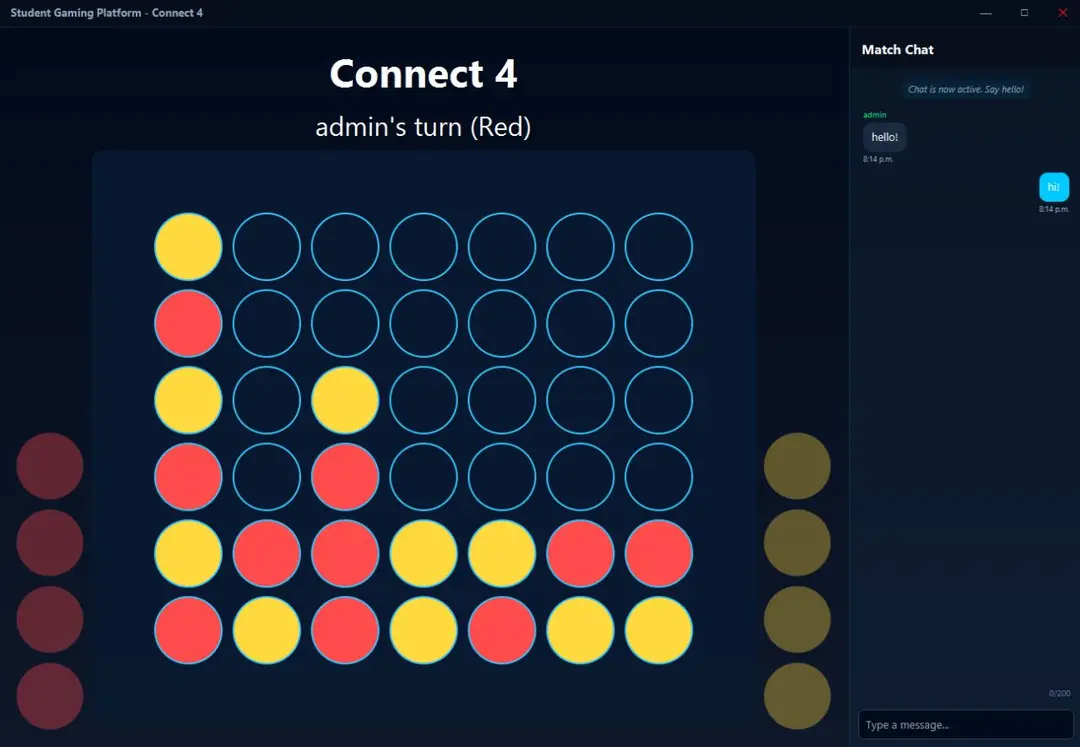The image size is (1080, 747).
Task: Click the bottom-row red disc in column five
Action: click(x=502, y=630)
